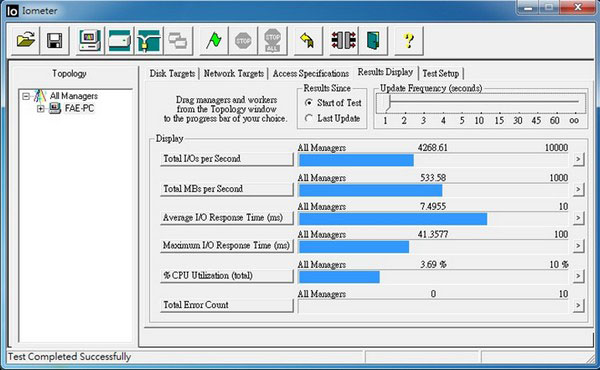Image resolution: width=600 pixels, height=370 pixels.
Task: Open arrow menu for Maximum I/O Response Time
Action: [578, 246]
